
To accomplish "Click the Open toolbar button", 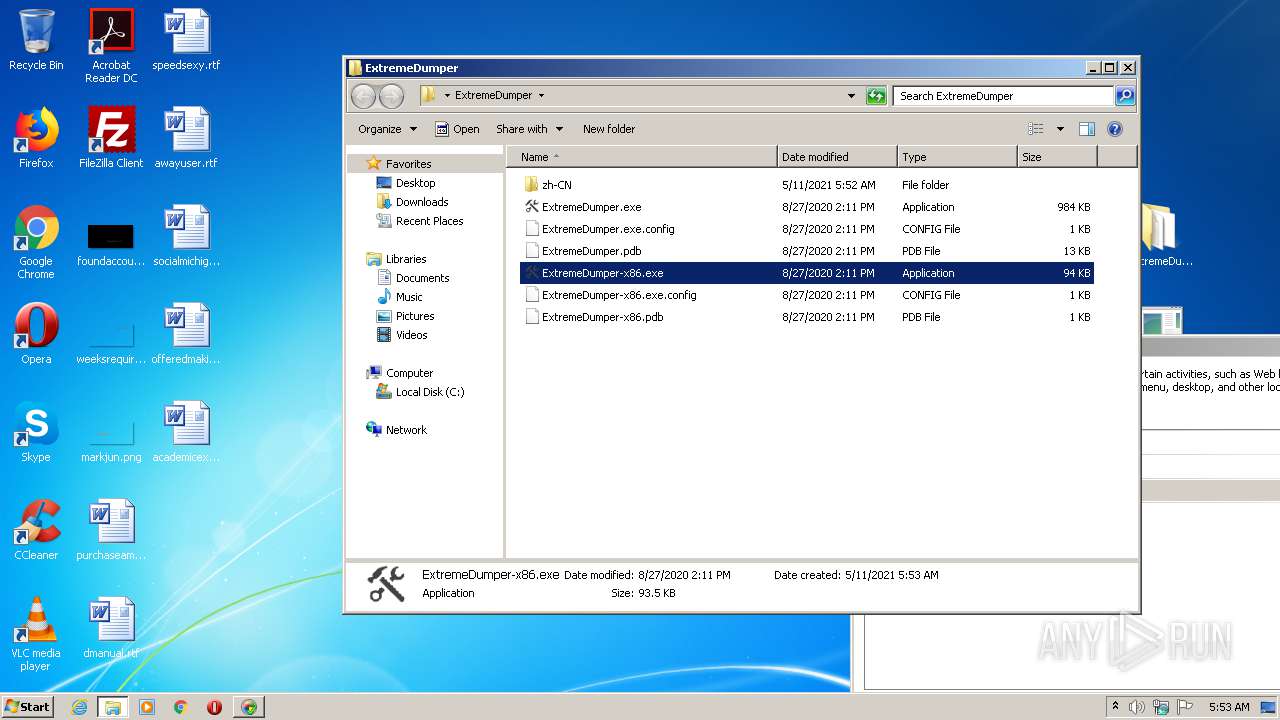I will click(x=457, y=129).
